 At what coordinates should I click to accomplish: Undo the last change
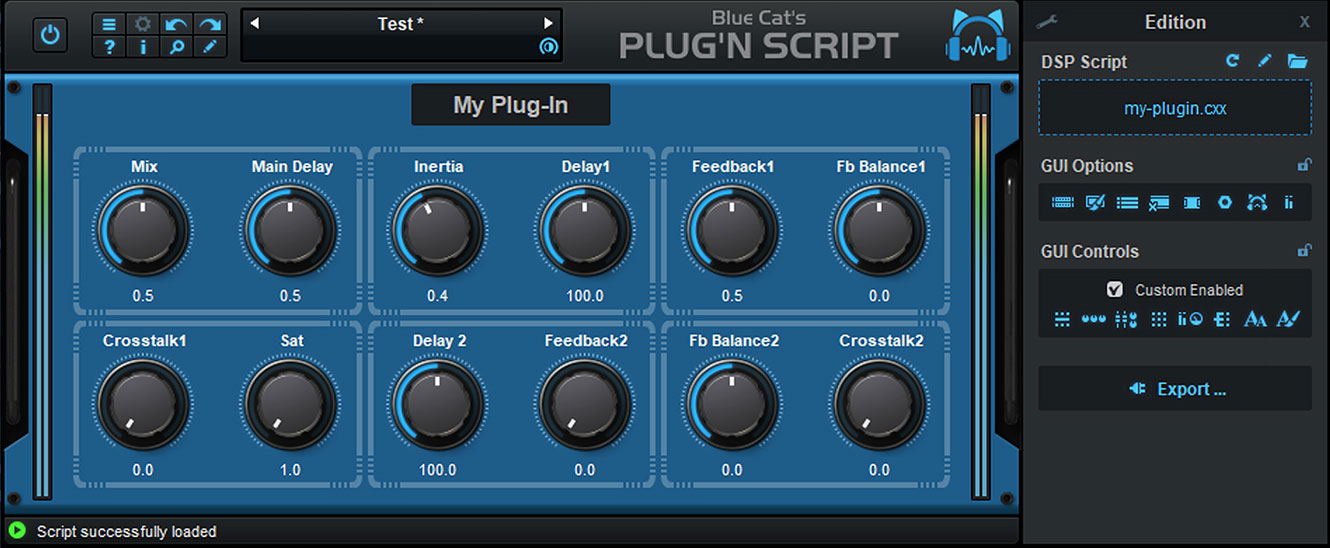176,24
